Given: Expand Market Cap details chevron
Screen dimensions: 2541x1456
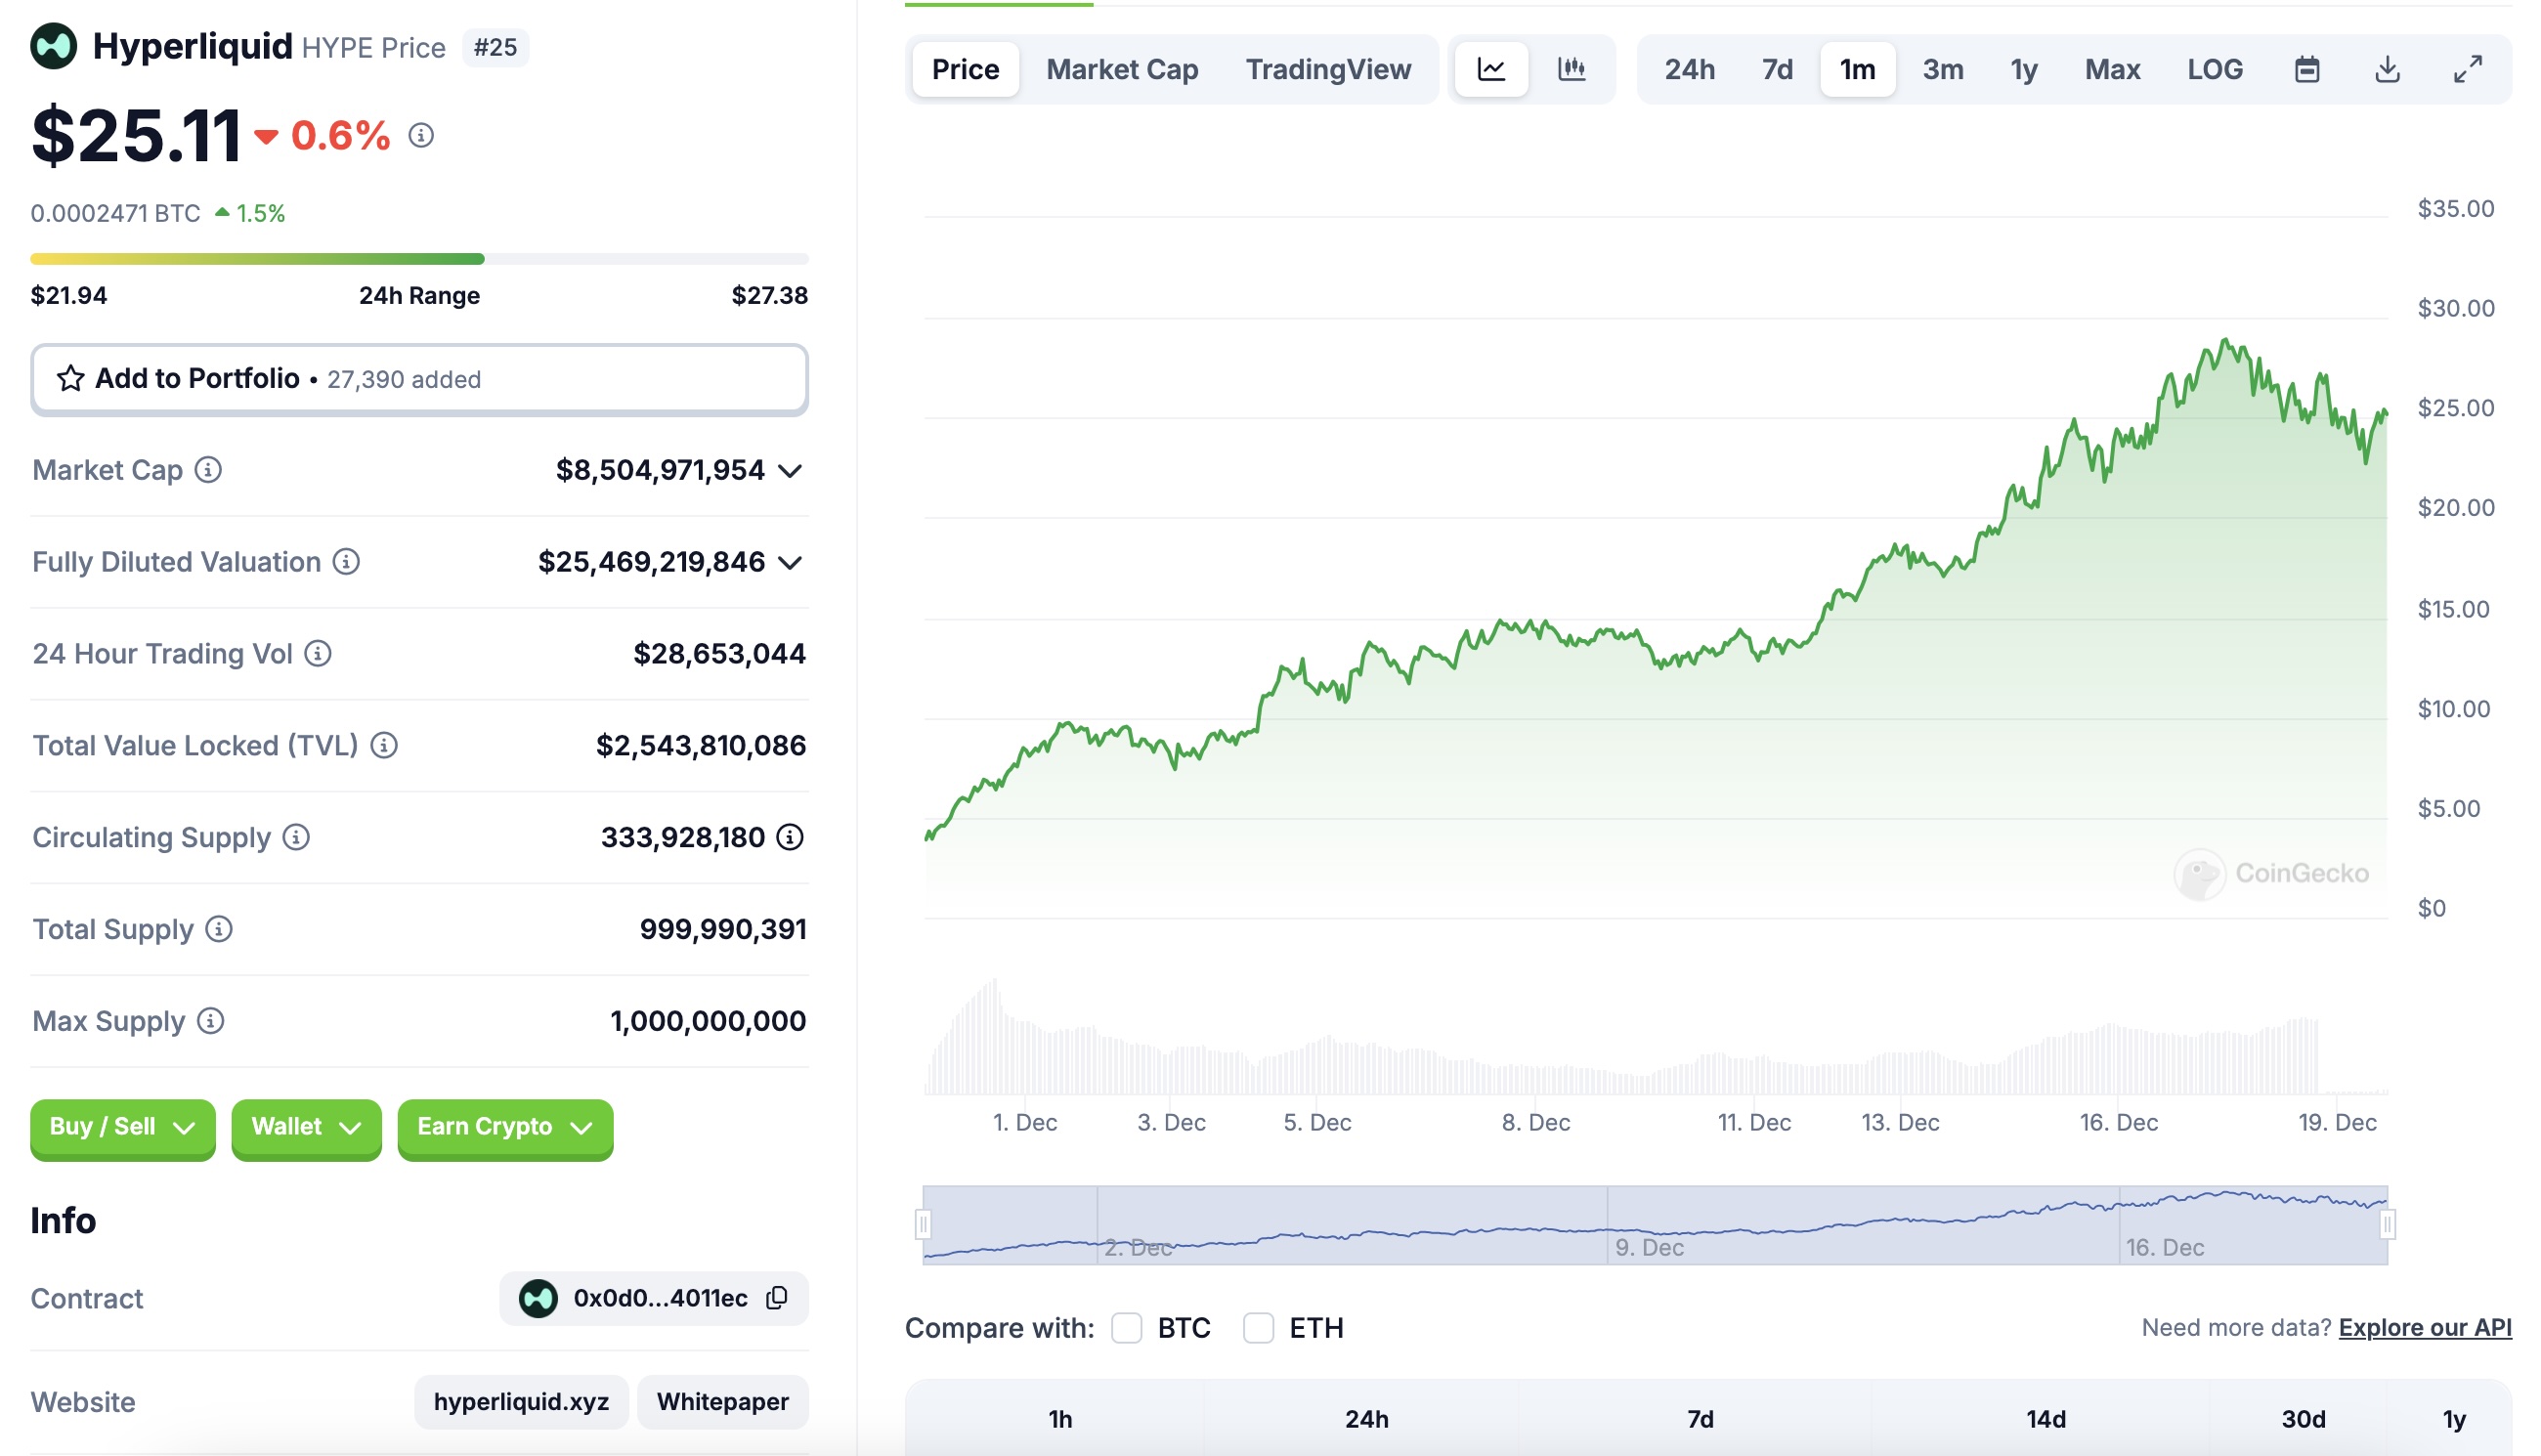Looking at the screenshot, I should coord(790,471).
